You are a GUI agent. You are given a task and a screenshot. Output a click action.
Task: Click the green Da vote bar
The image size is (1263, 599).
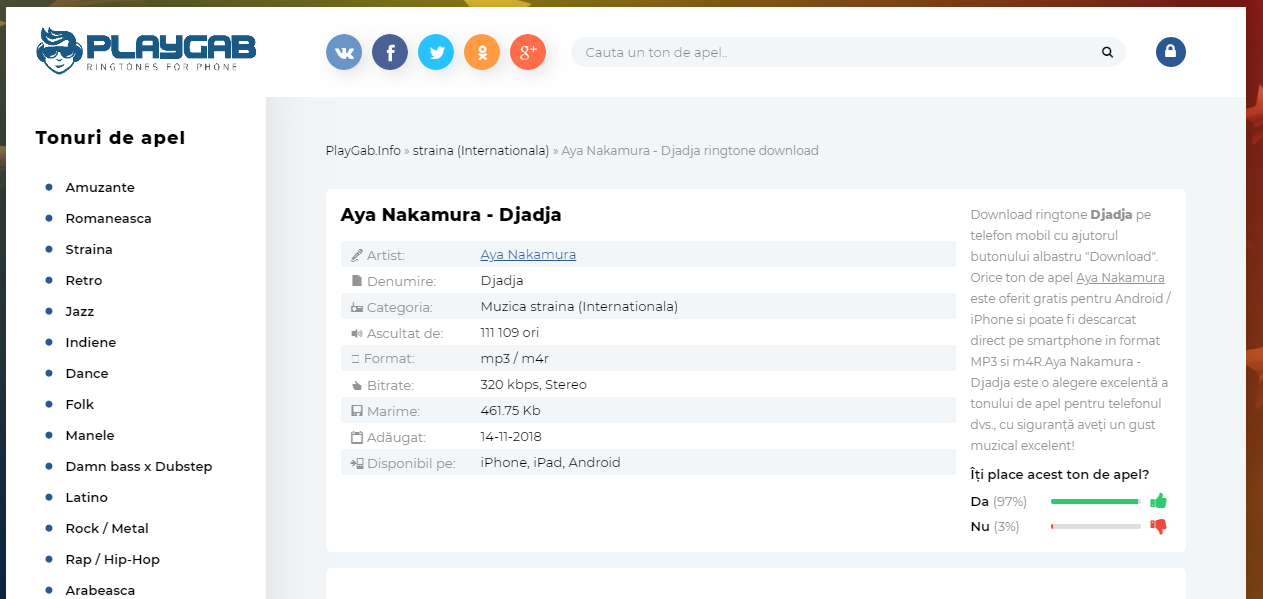1095,501
